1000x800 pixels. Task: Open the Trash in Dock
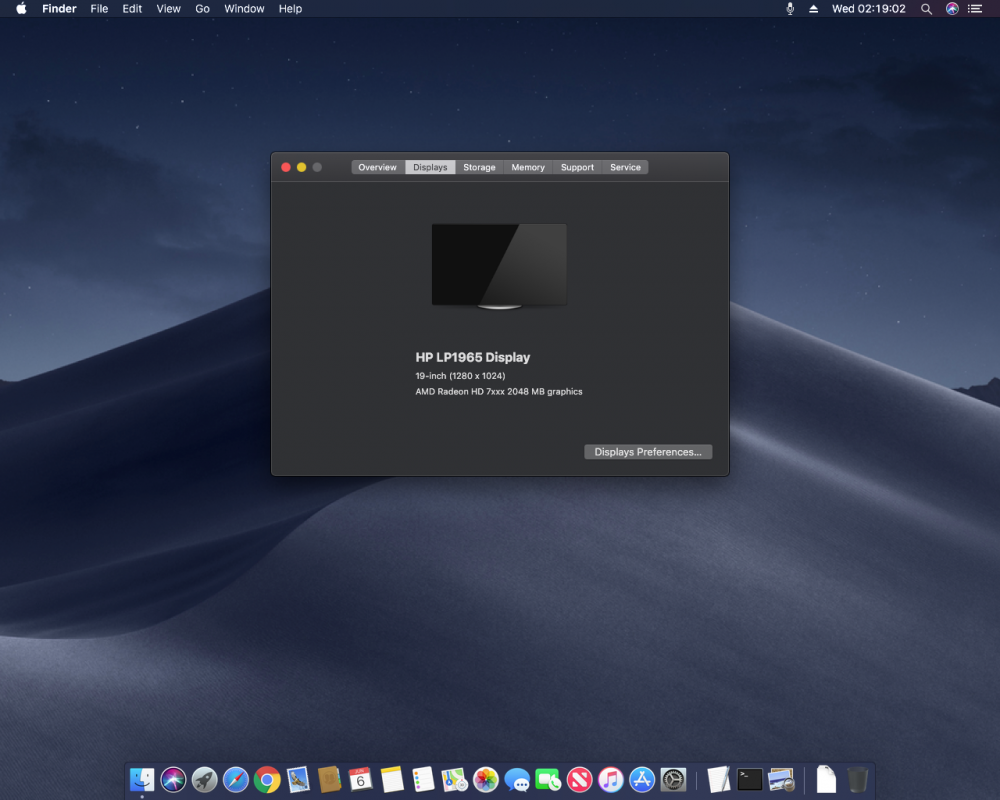coord(858,780)
